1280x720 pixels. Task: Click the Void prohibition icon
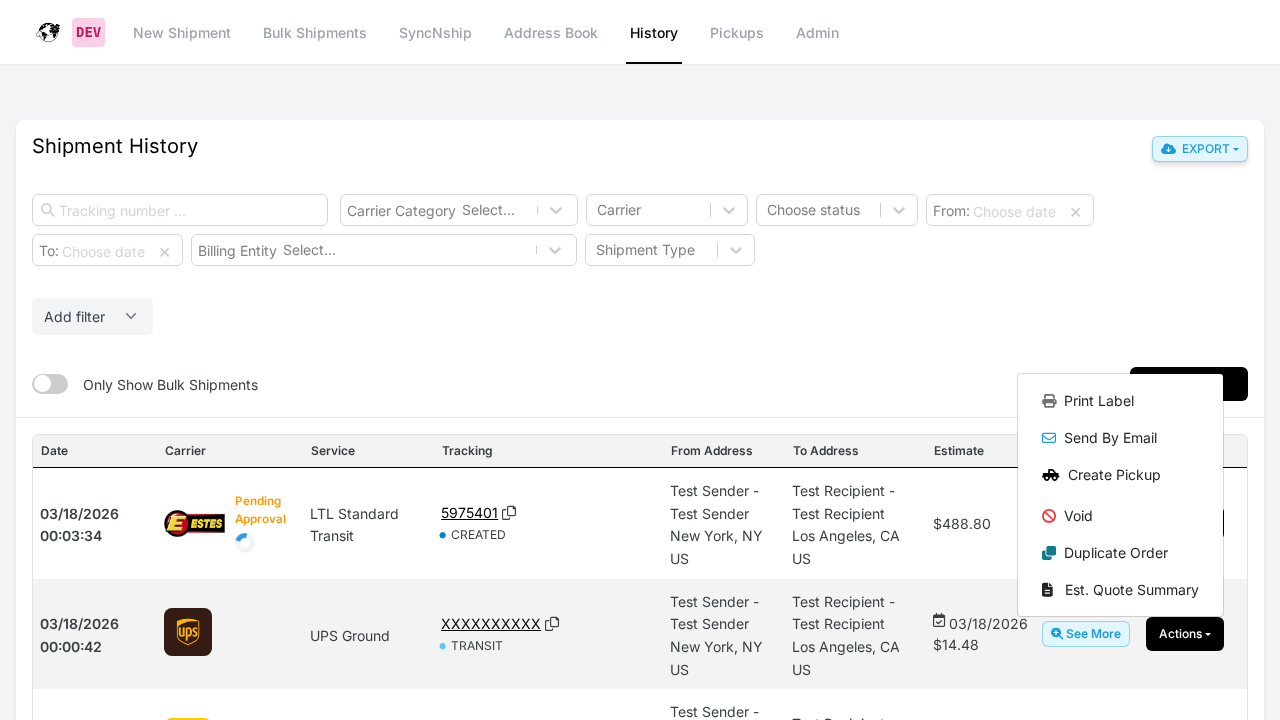pyautogui.click(x=1048, y=515)
